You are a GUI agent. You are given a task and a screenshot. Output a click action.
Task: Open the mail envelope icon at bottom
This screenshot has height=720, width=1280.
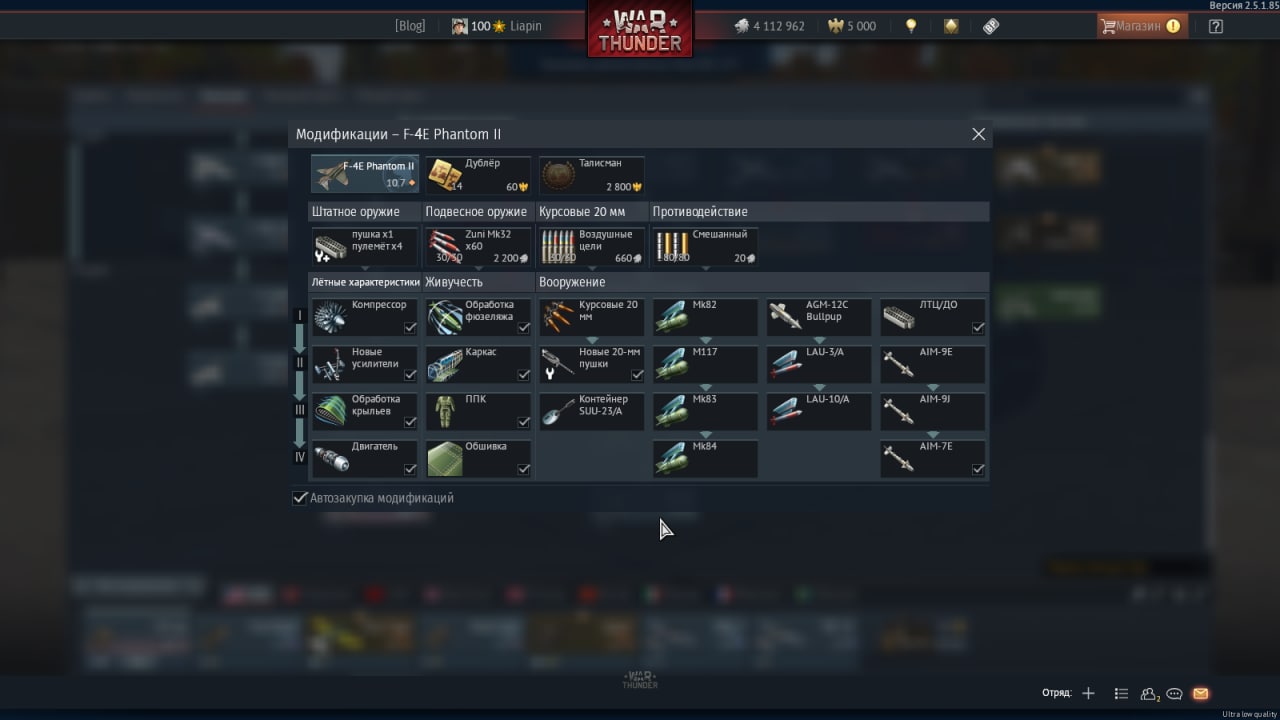click(x=1201, y=693)
